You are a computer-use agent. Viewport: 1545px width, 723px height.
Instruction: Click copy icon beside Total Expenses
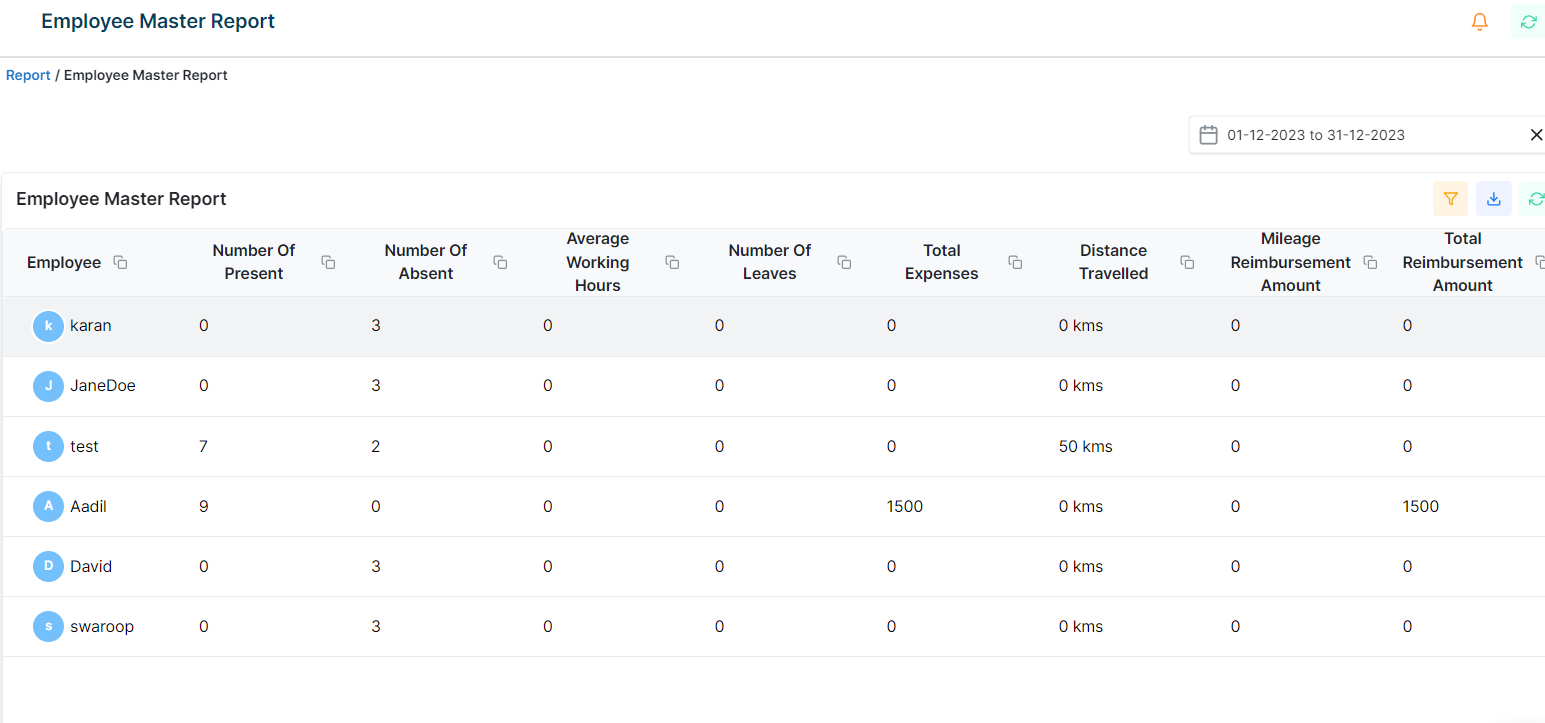click(1015, 262)
